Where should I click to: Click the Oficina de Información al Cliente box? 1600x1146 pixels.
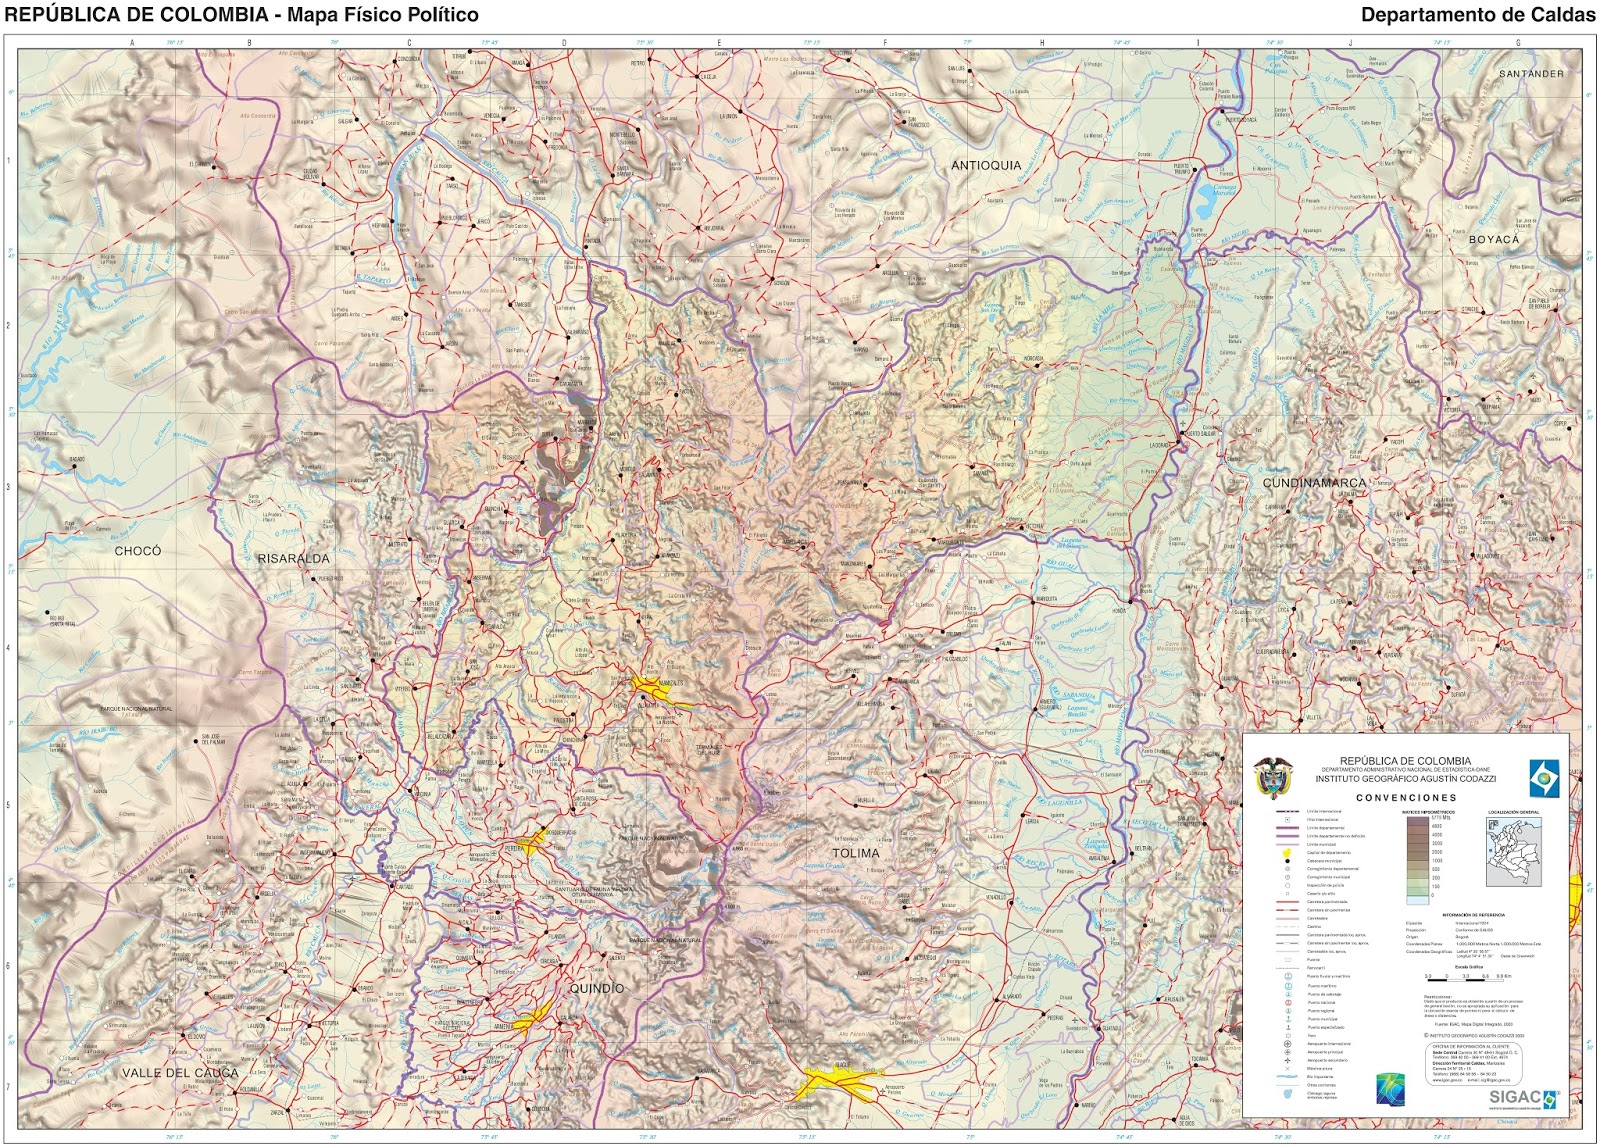(x=1474, y=1062)
